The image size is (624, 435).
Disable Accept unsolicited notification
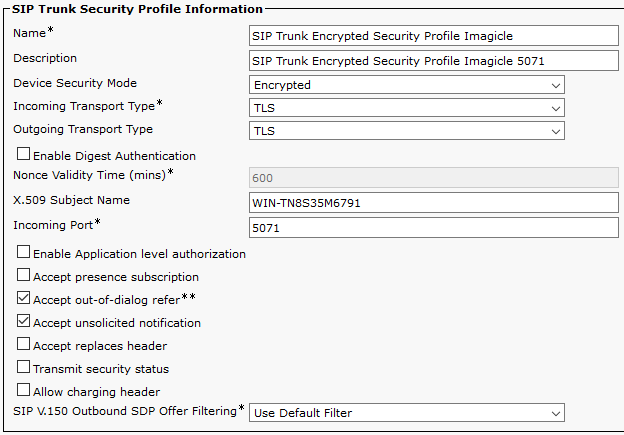point(24,322)
